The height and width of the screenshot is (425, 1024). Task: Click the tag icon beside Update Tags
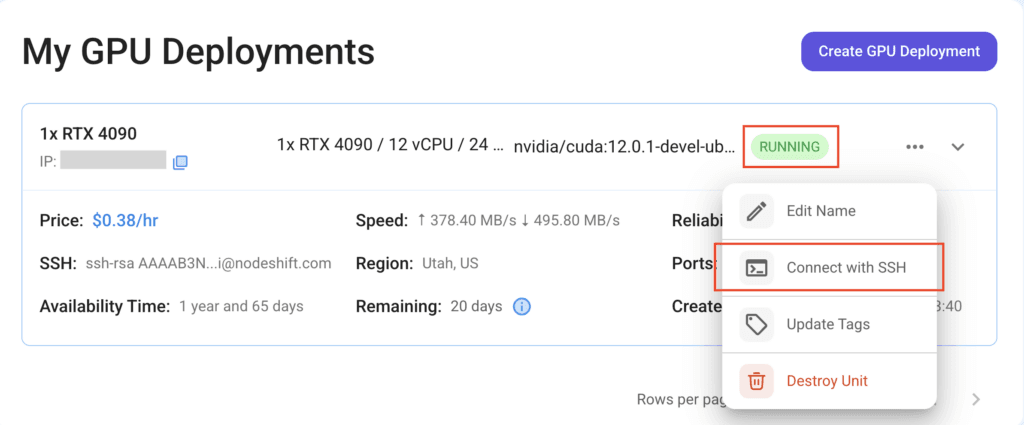(x=756, y=324)
